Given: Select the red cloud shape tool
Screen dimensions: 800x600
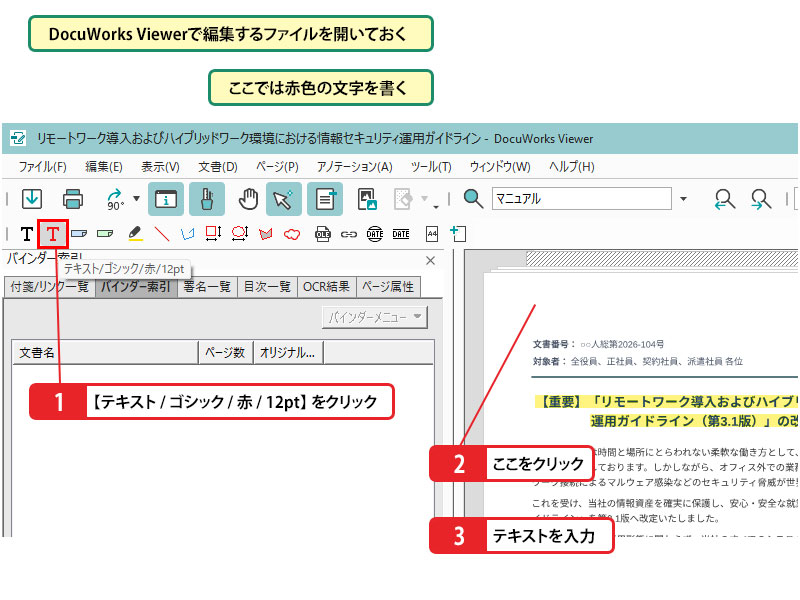Looking at the screenshot, I should click(292, 234).
